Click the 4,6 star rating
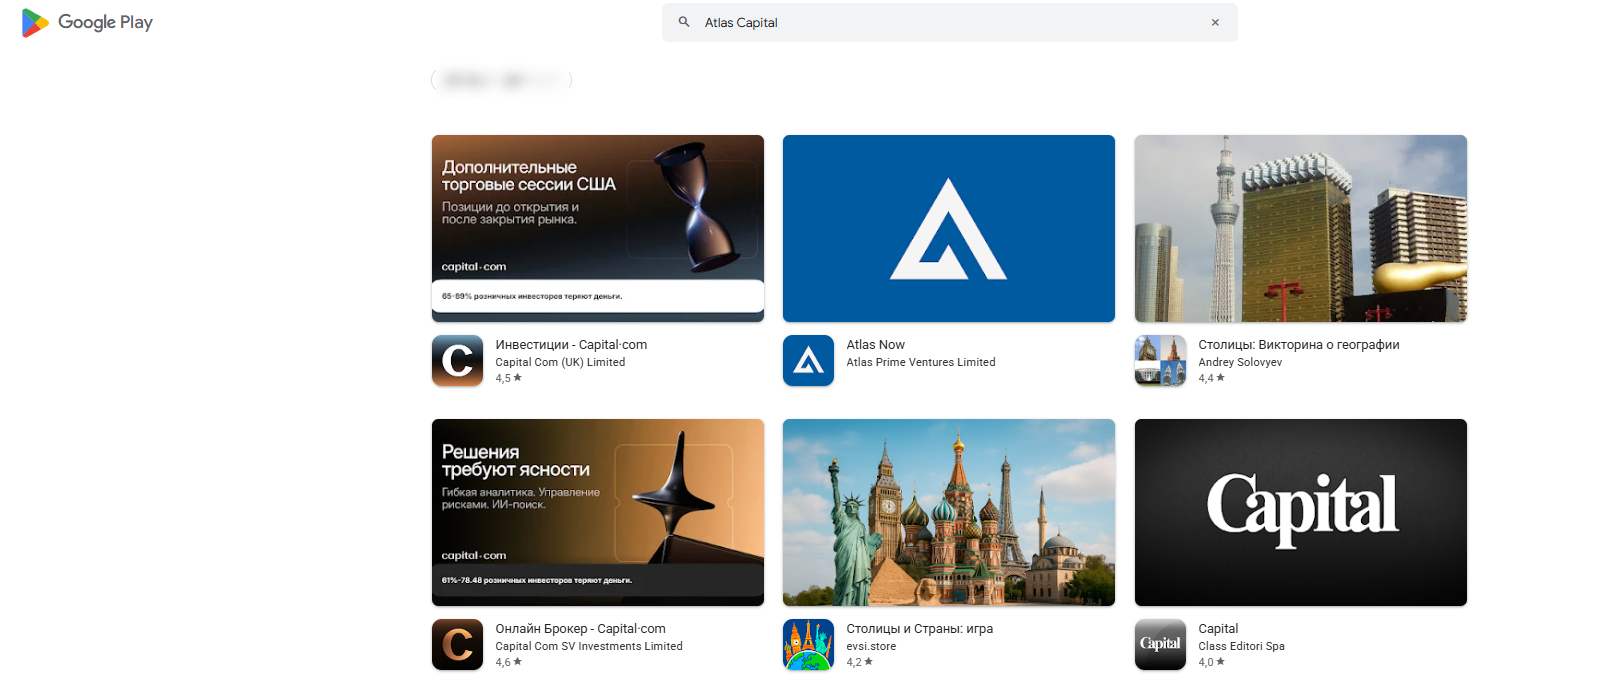 coord(509,662)
